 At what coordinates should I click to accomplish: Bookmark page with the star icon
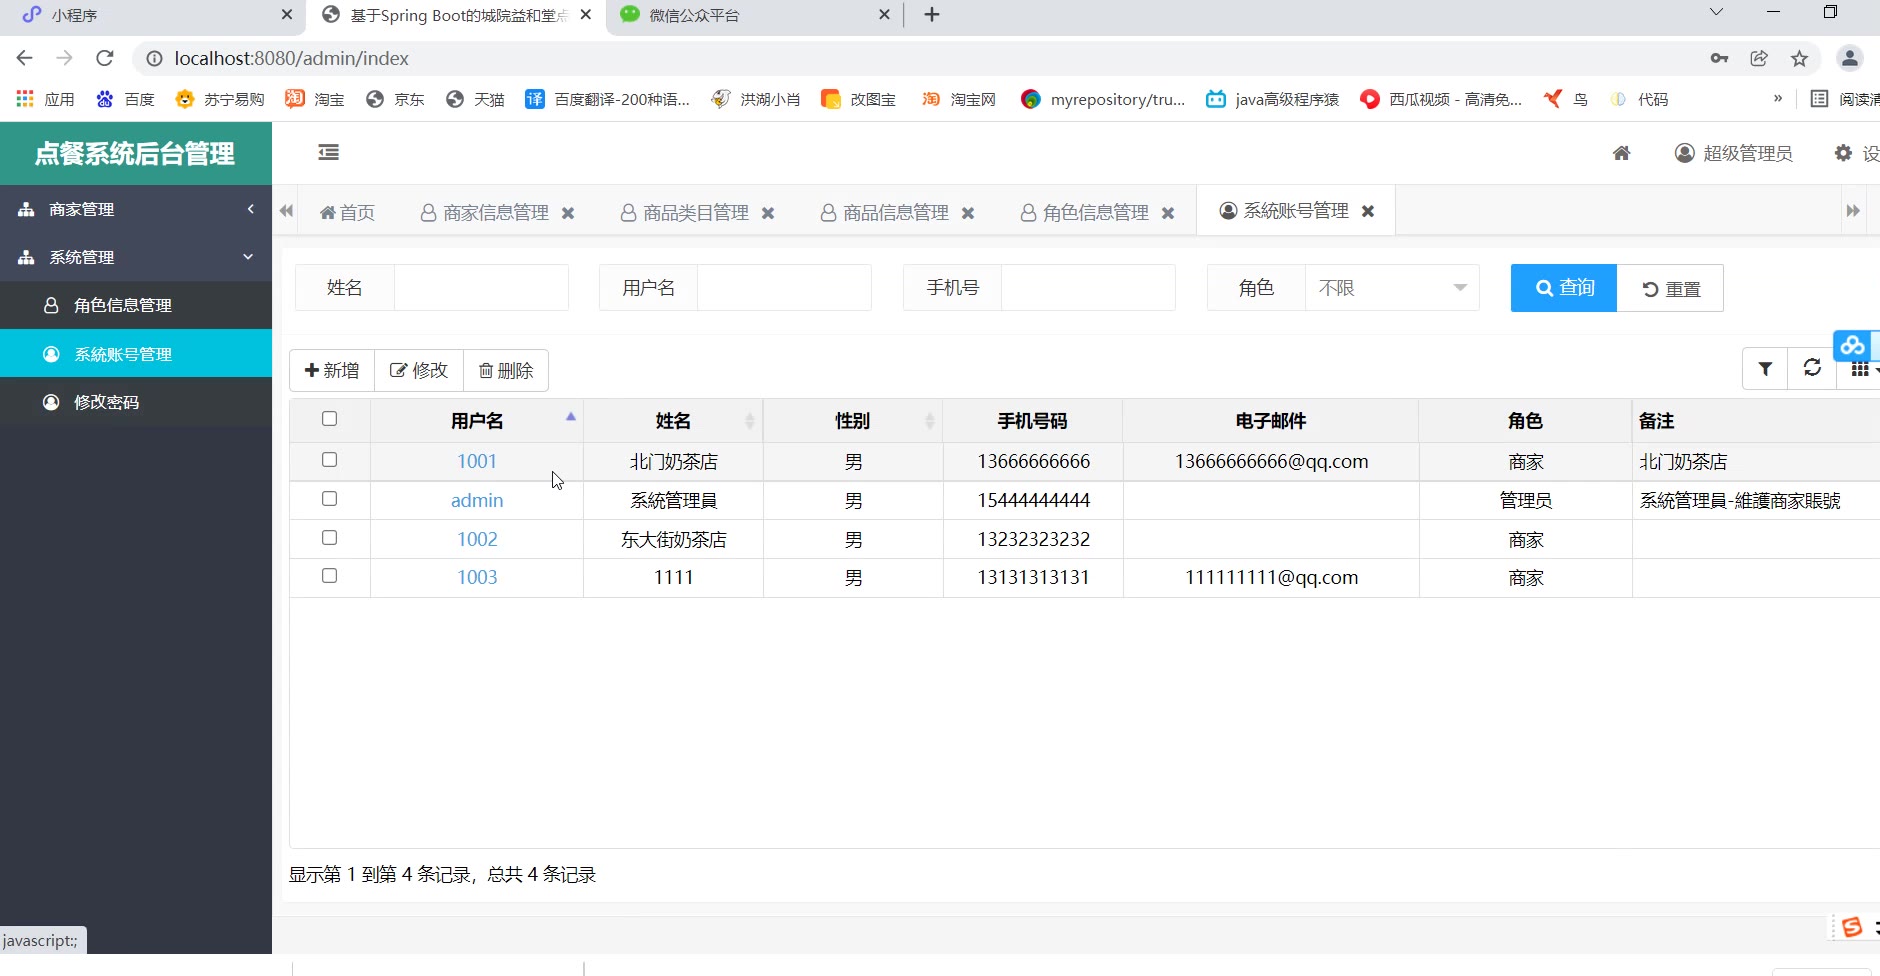pyautogui.click(x=1799, y=58)
